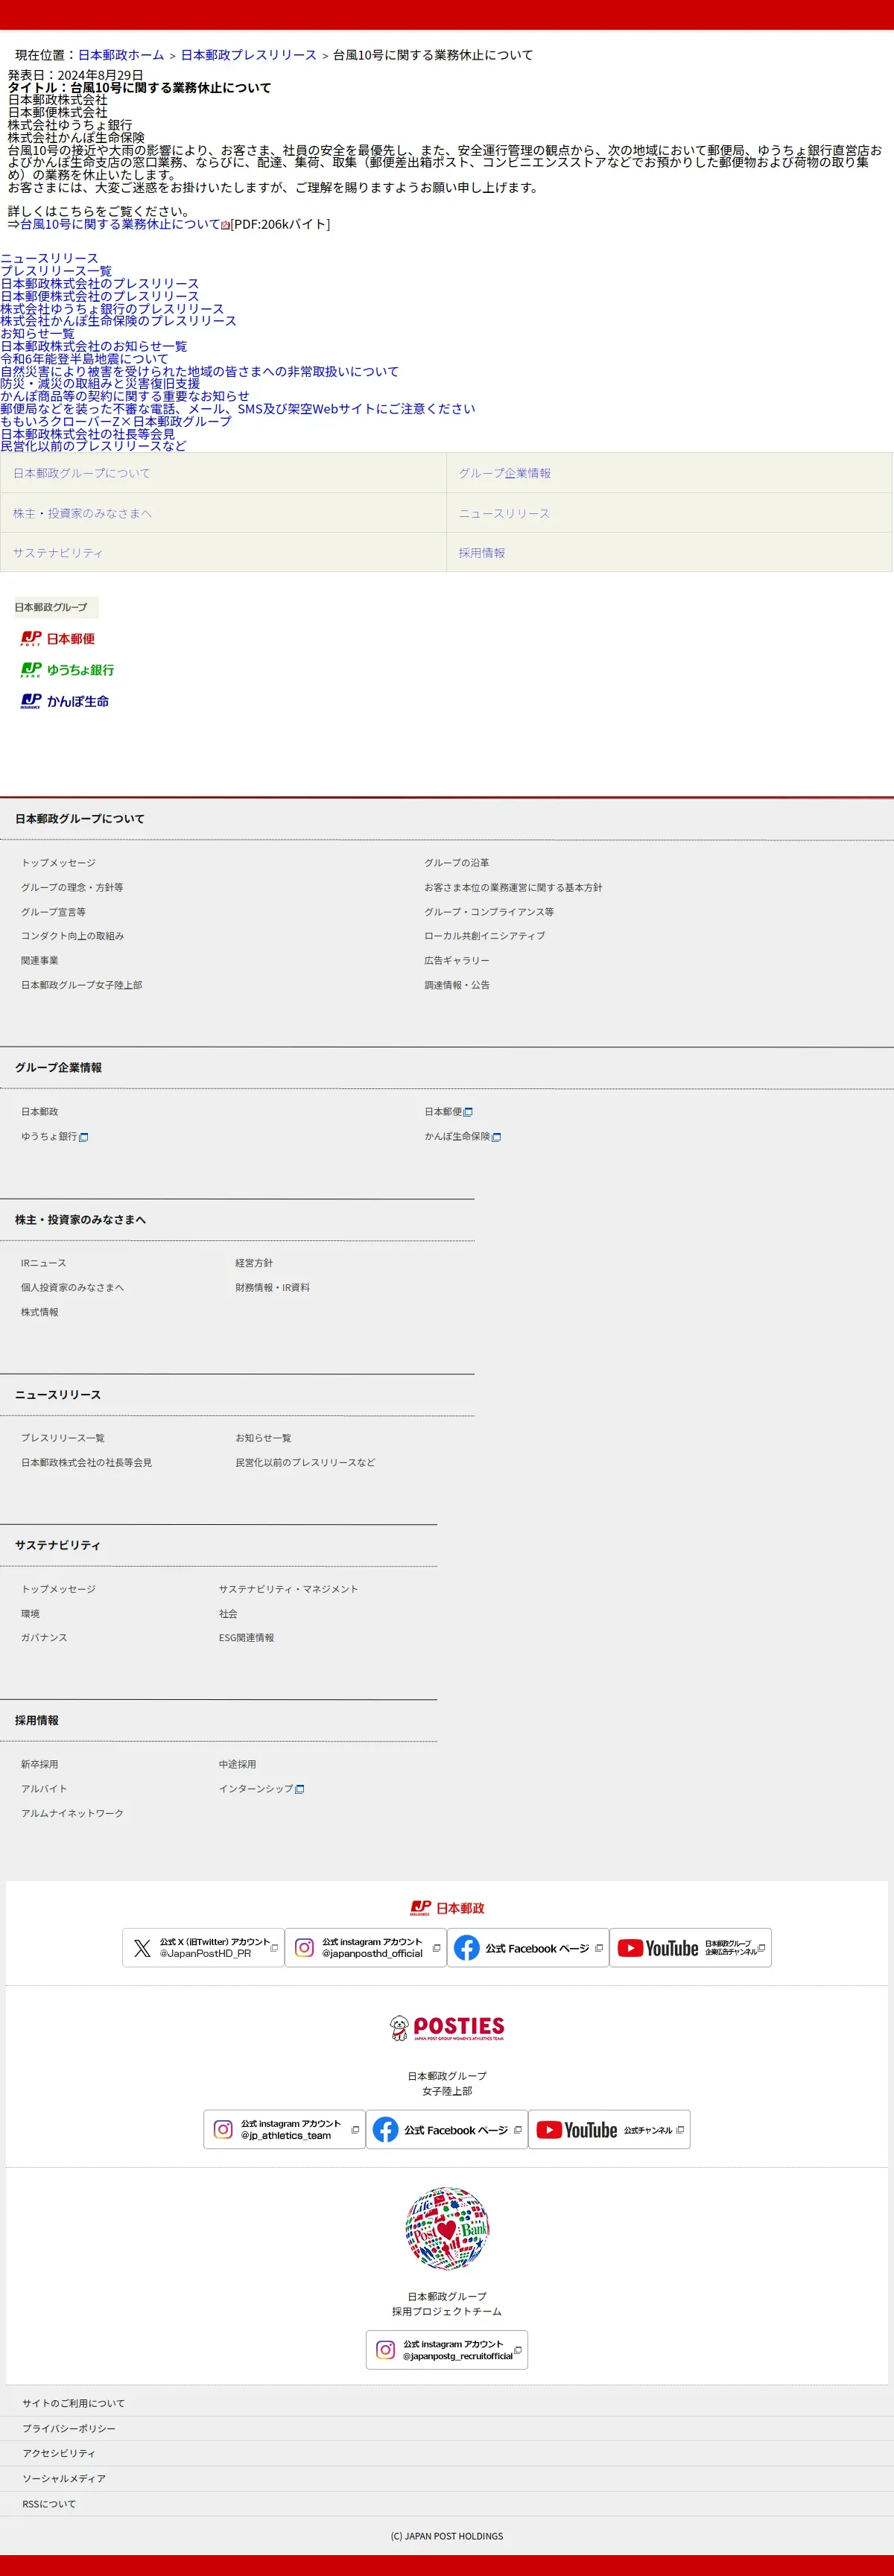Open コンダクト向上の取組み footer link

pos(73,936)
